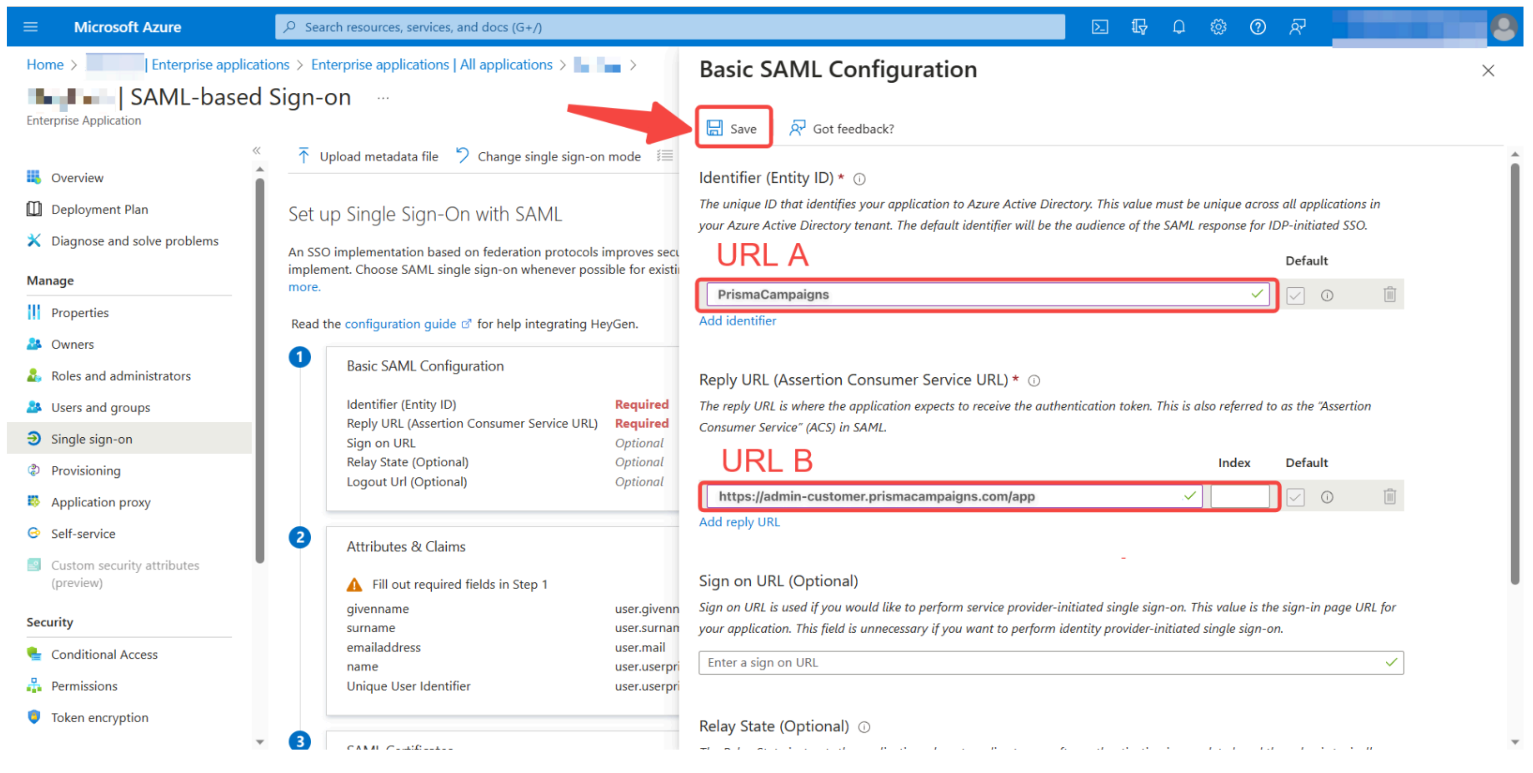Open Permissions under Security
This screenshot has height=773, width=1533.
tap(84, 686)
